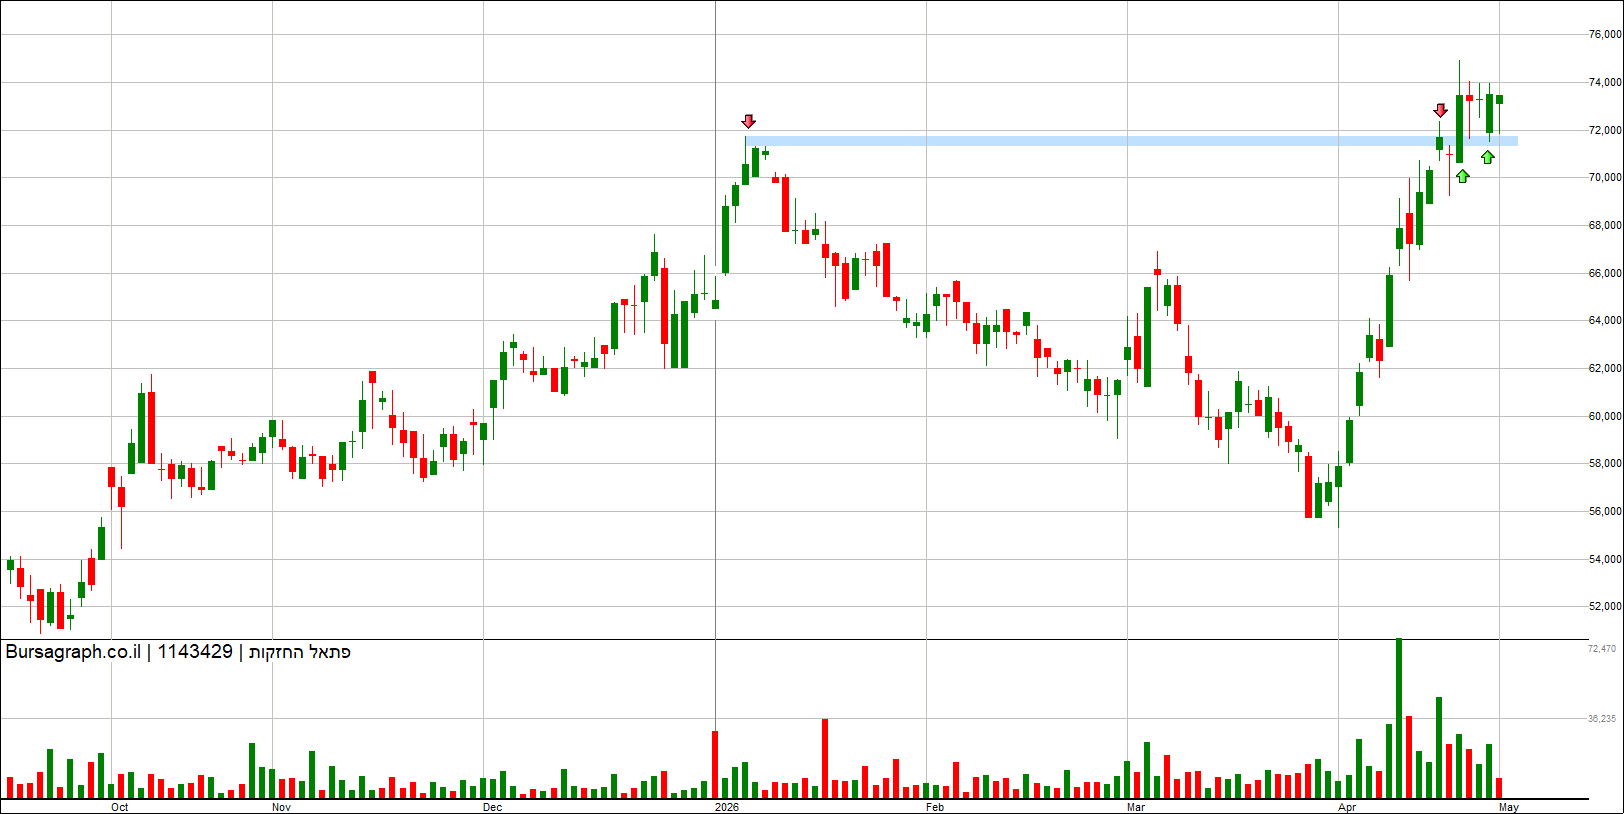Image resolution: width=1624 pixels, height=814 pixels.
Task: Click the 56,000 price axis label
Action: (x=1604, y=511)
